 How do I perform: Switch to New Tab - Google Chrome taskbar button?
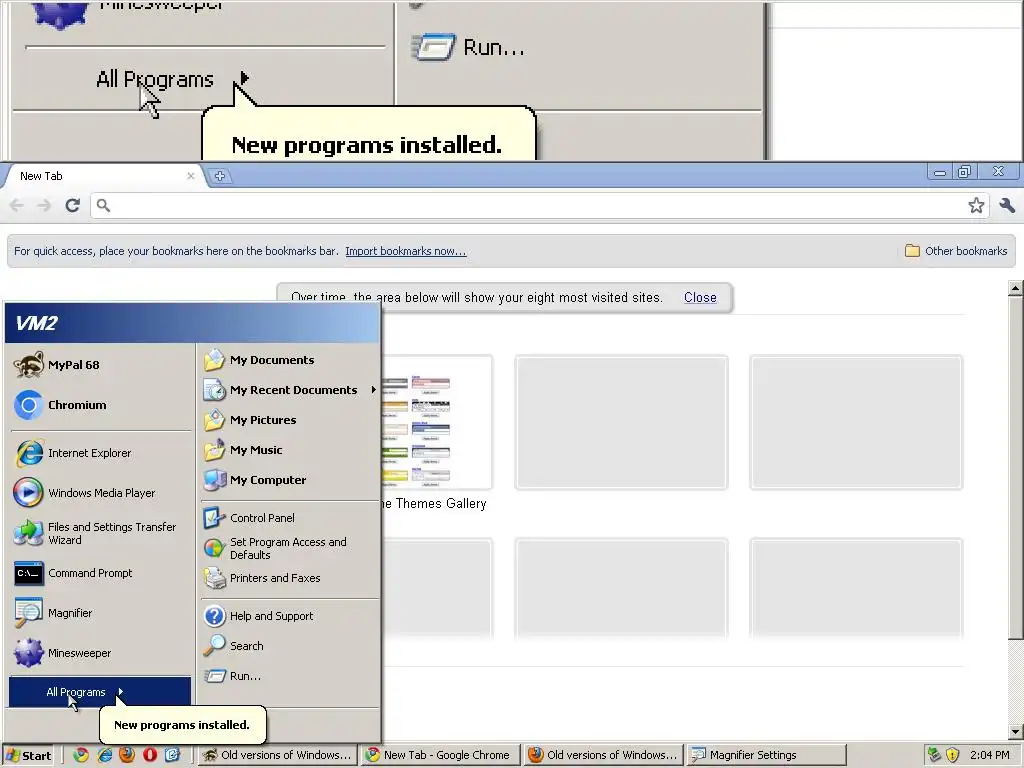coord(441,755)
